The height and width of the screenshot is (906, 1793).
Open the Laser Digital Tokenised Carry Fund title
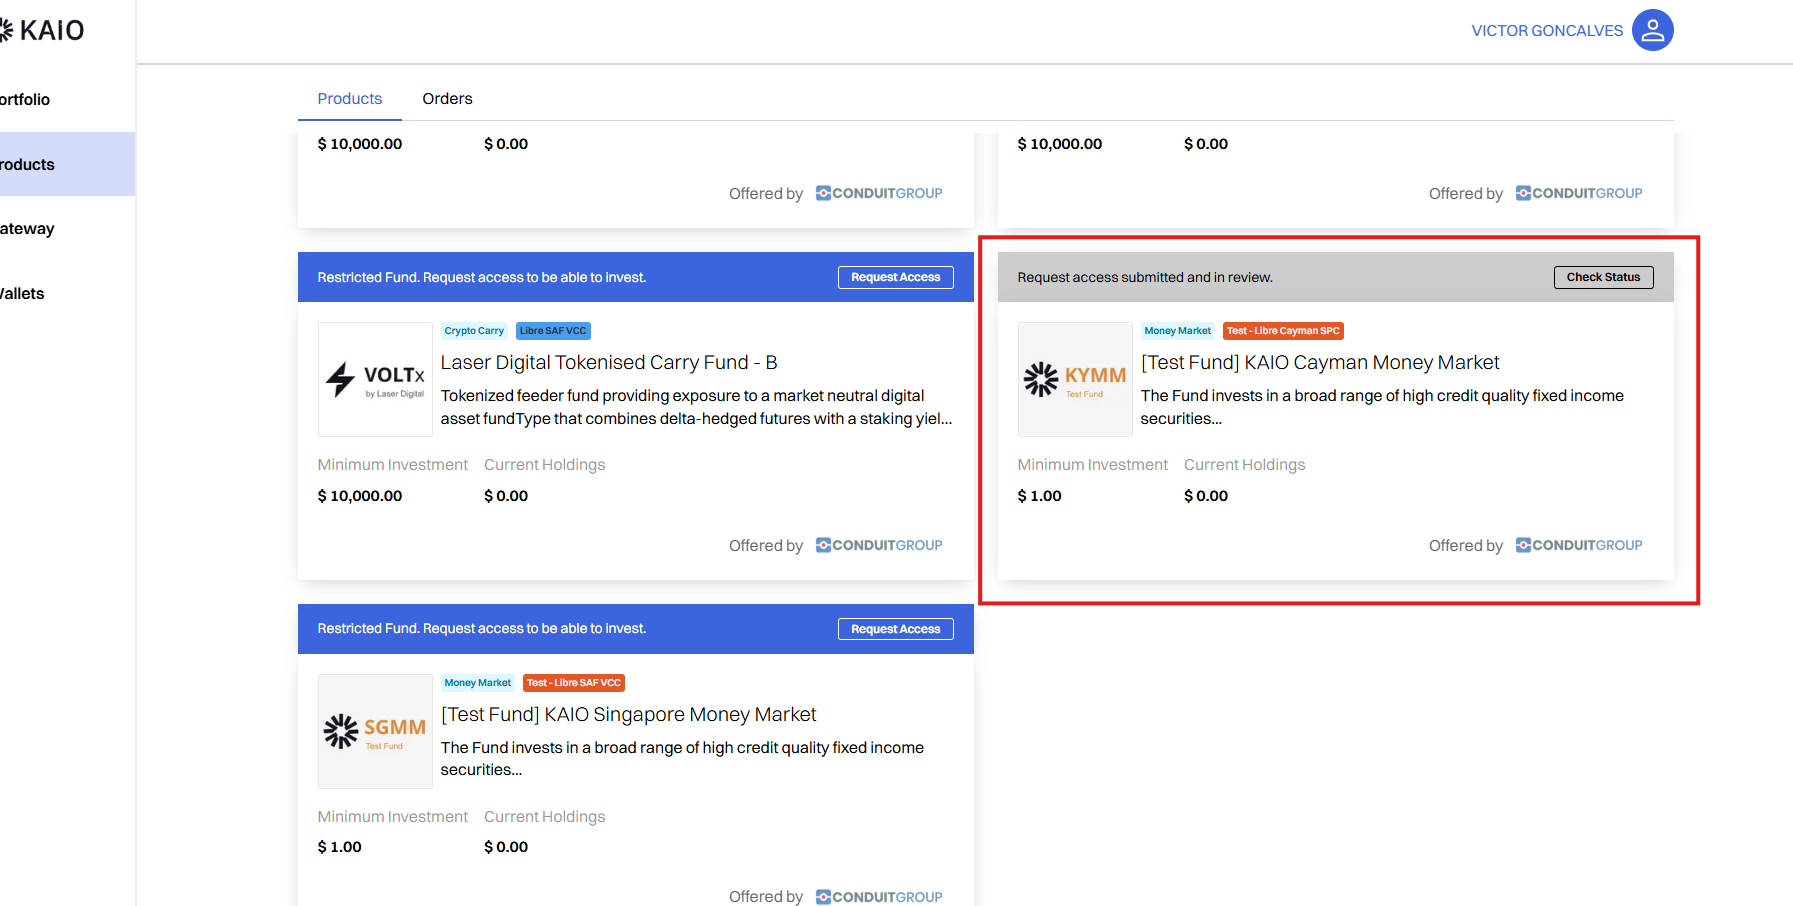point(609,362)
